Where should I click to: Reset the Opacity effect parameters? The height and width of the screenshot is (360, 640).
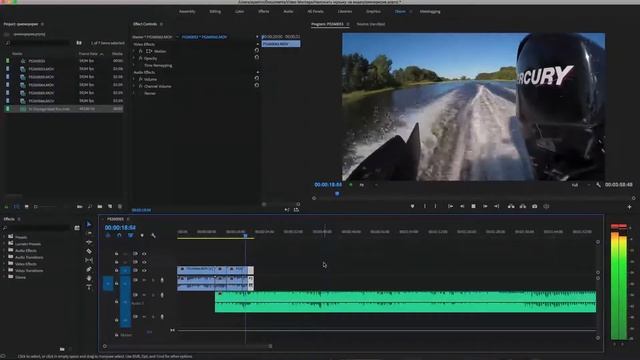tap(257, 58)
